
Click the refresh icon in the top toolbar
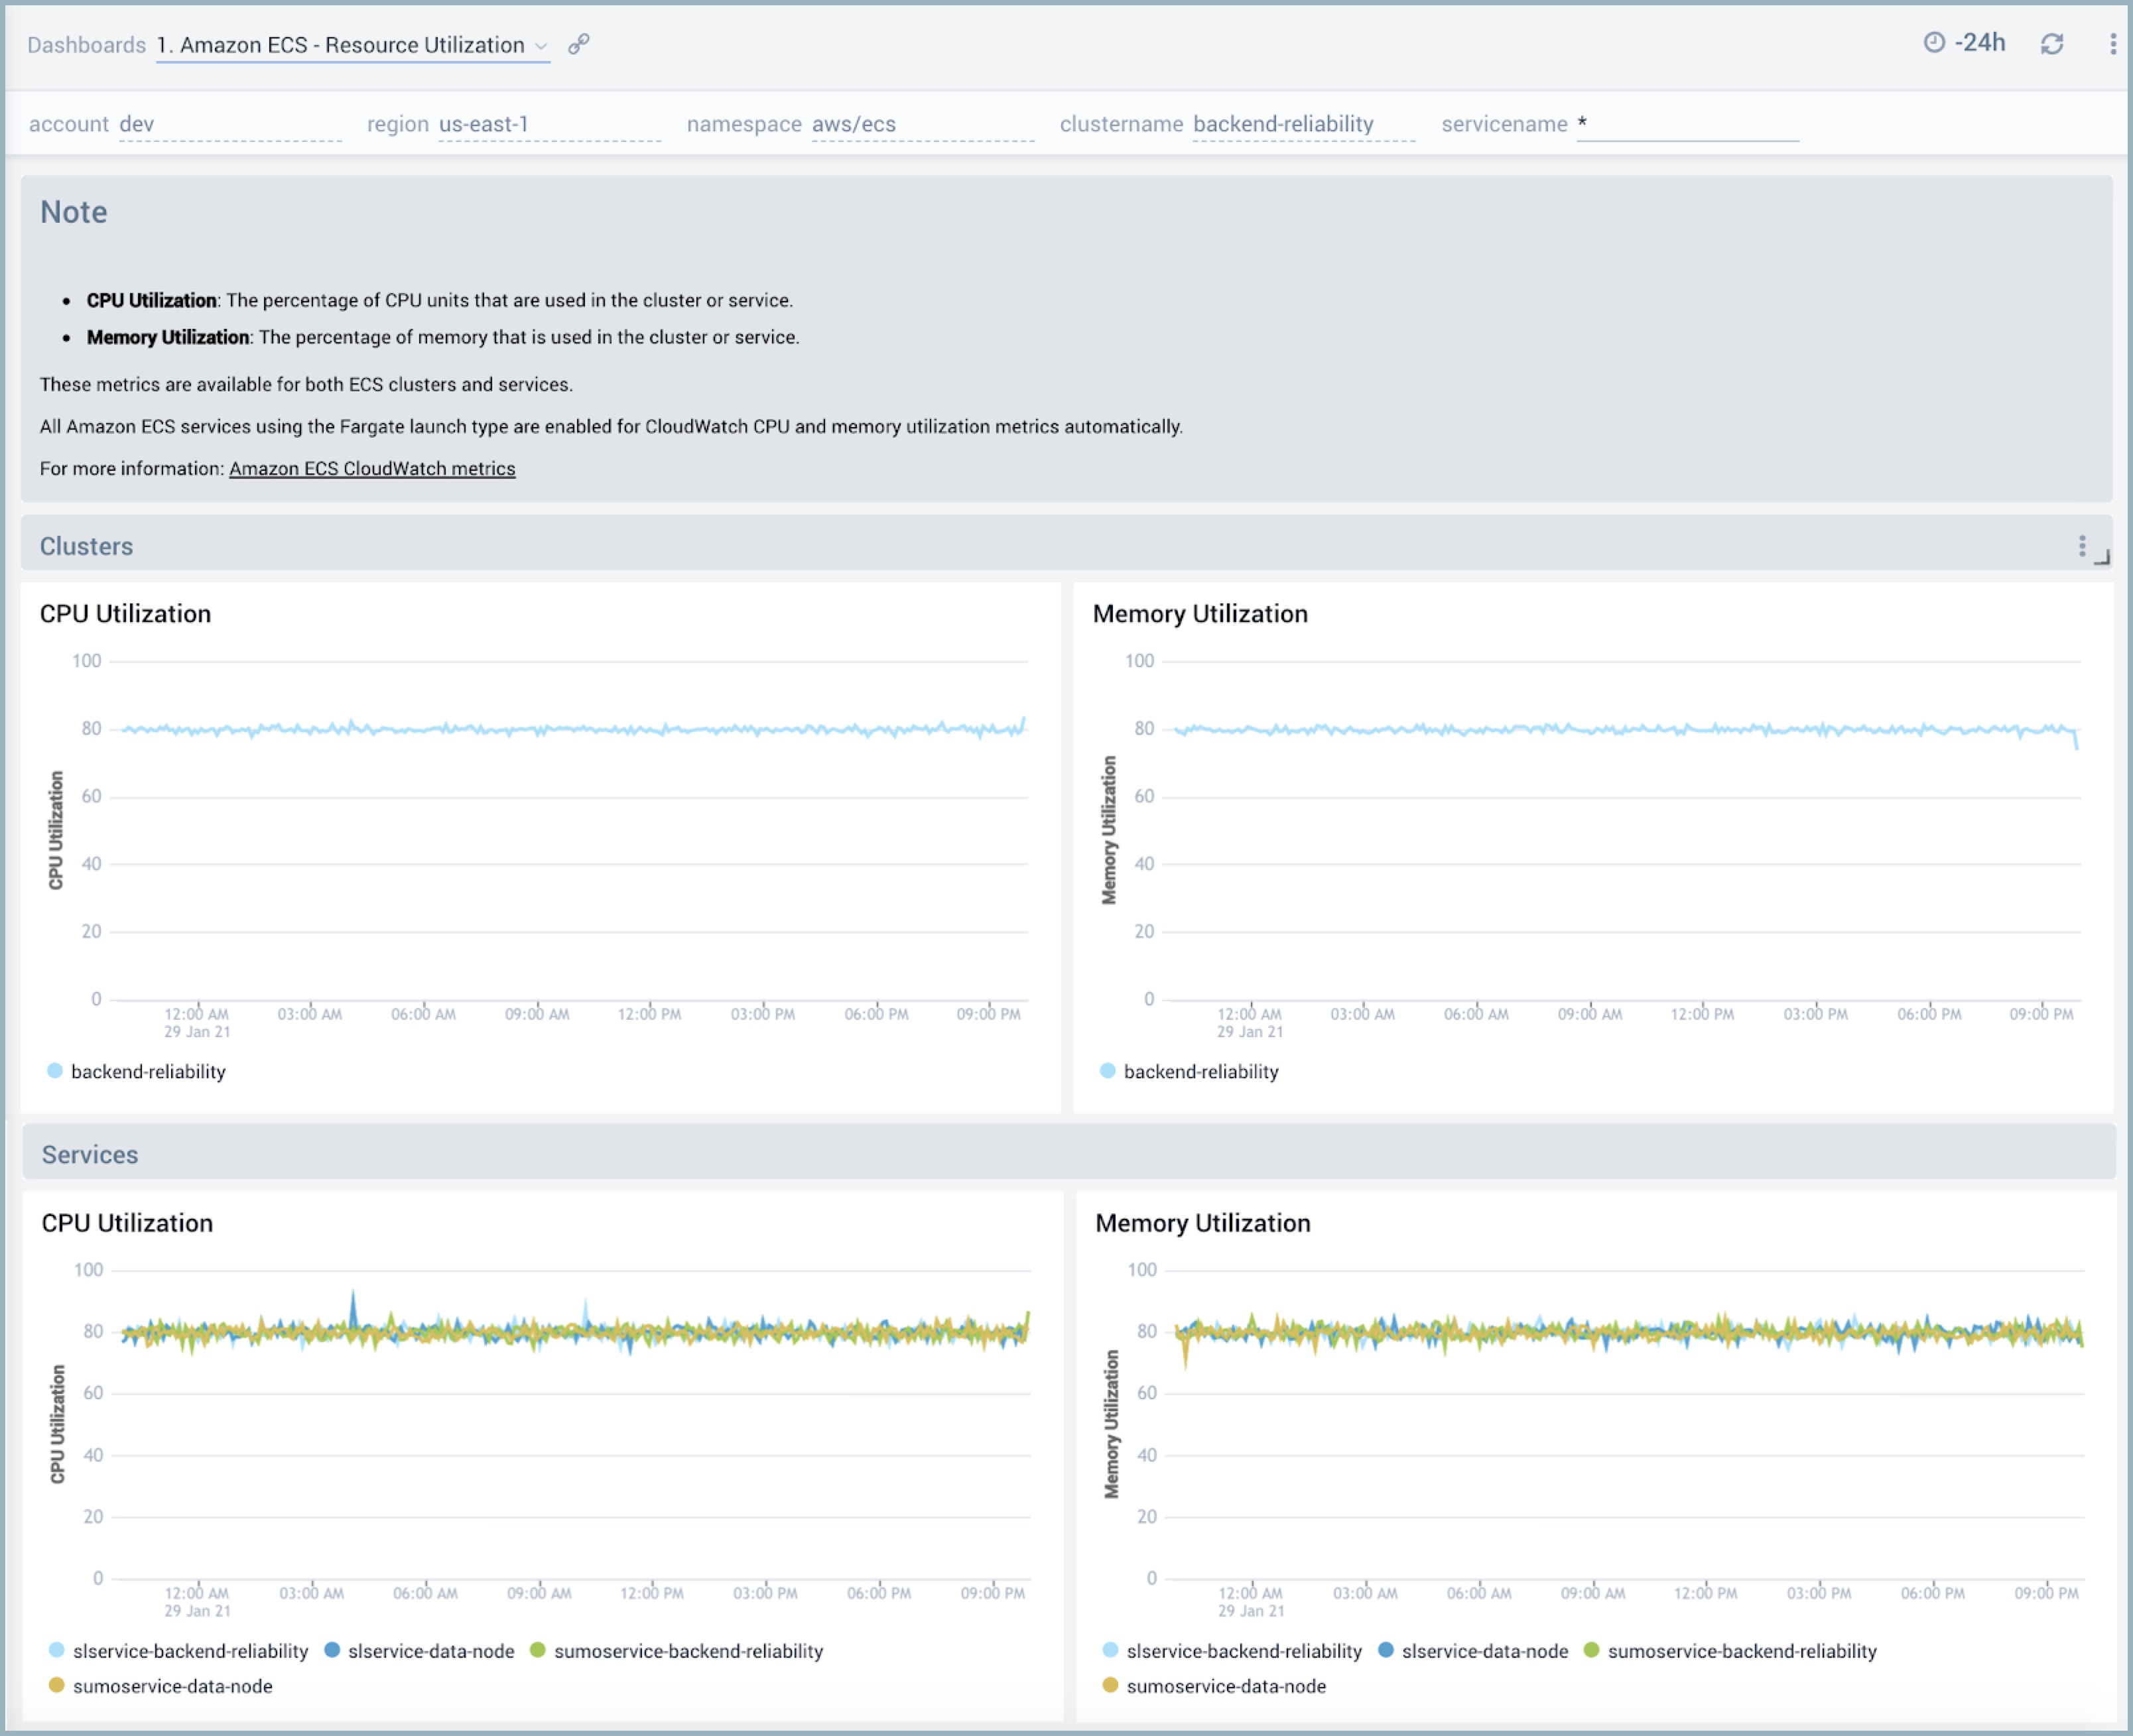[2052, 44]
